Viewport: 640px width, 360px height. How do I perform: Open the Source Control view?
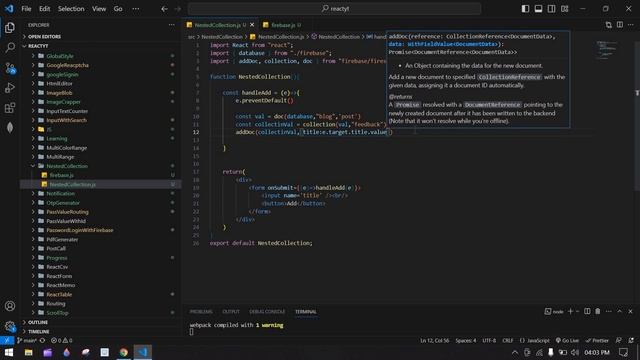point(10,68)
